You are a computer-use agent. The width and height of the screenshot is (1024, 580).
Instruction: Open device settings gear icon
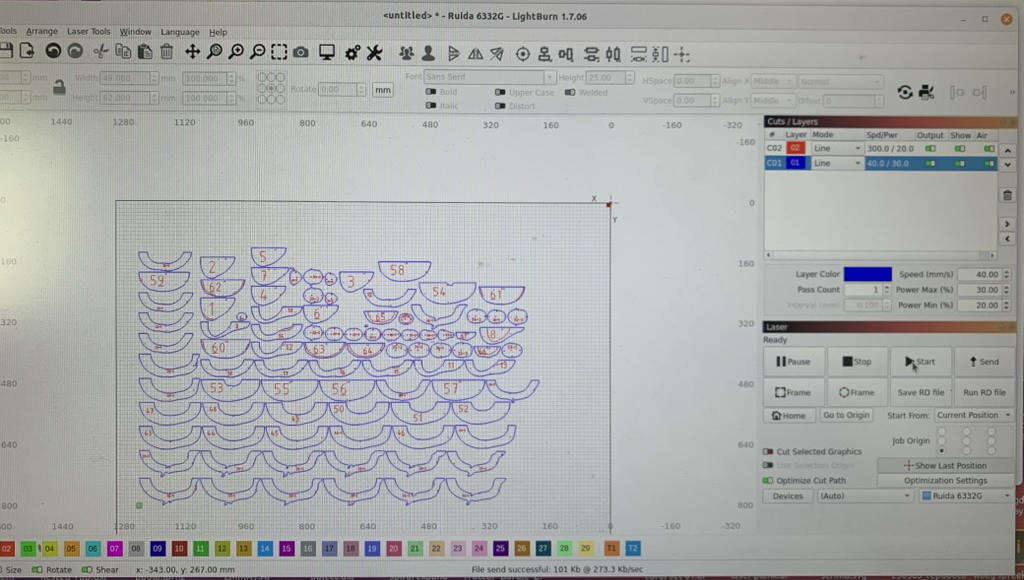[352, 52]
